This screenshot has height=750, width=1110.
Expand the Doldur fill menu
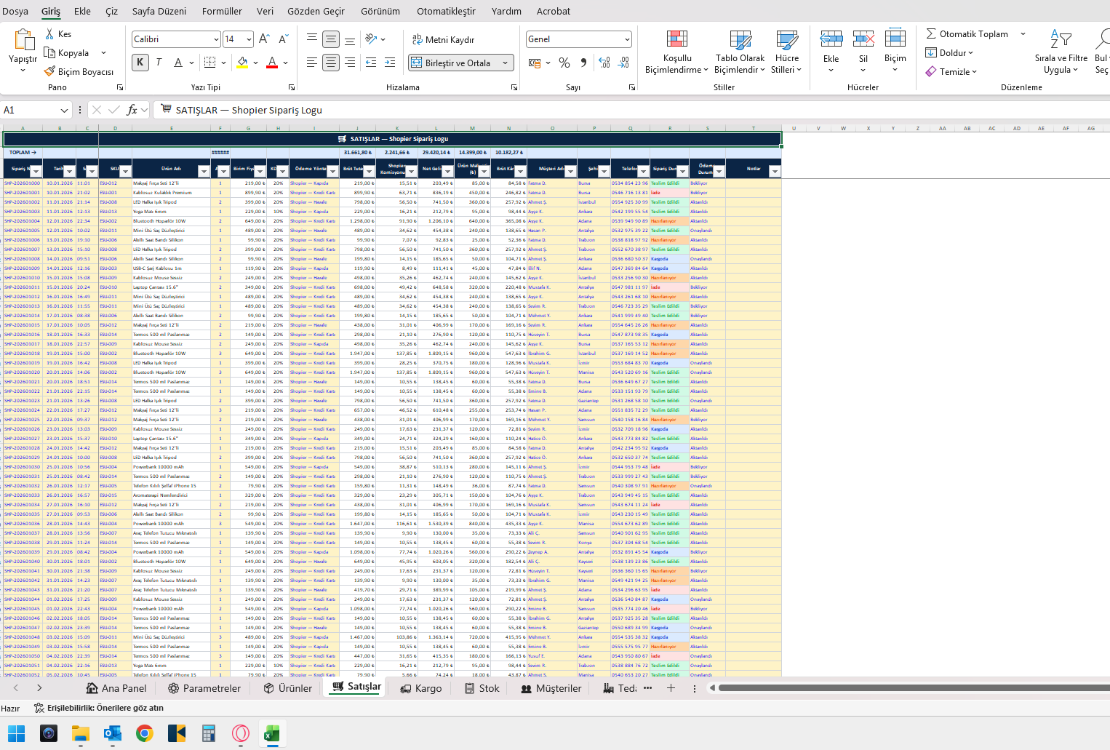click(950, 52)
